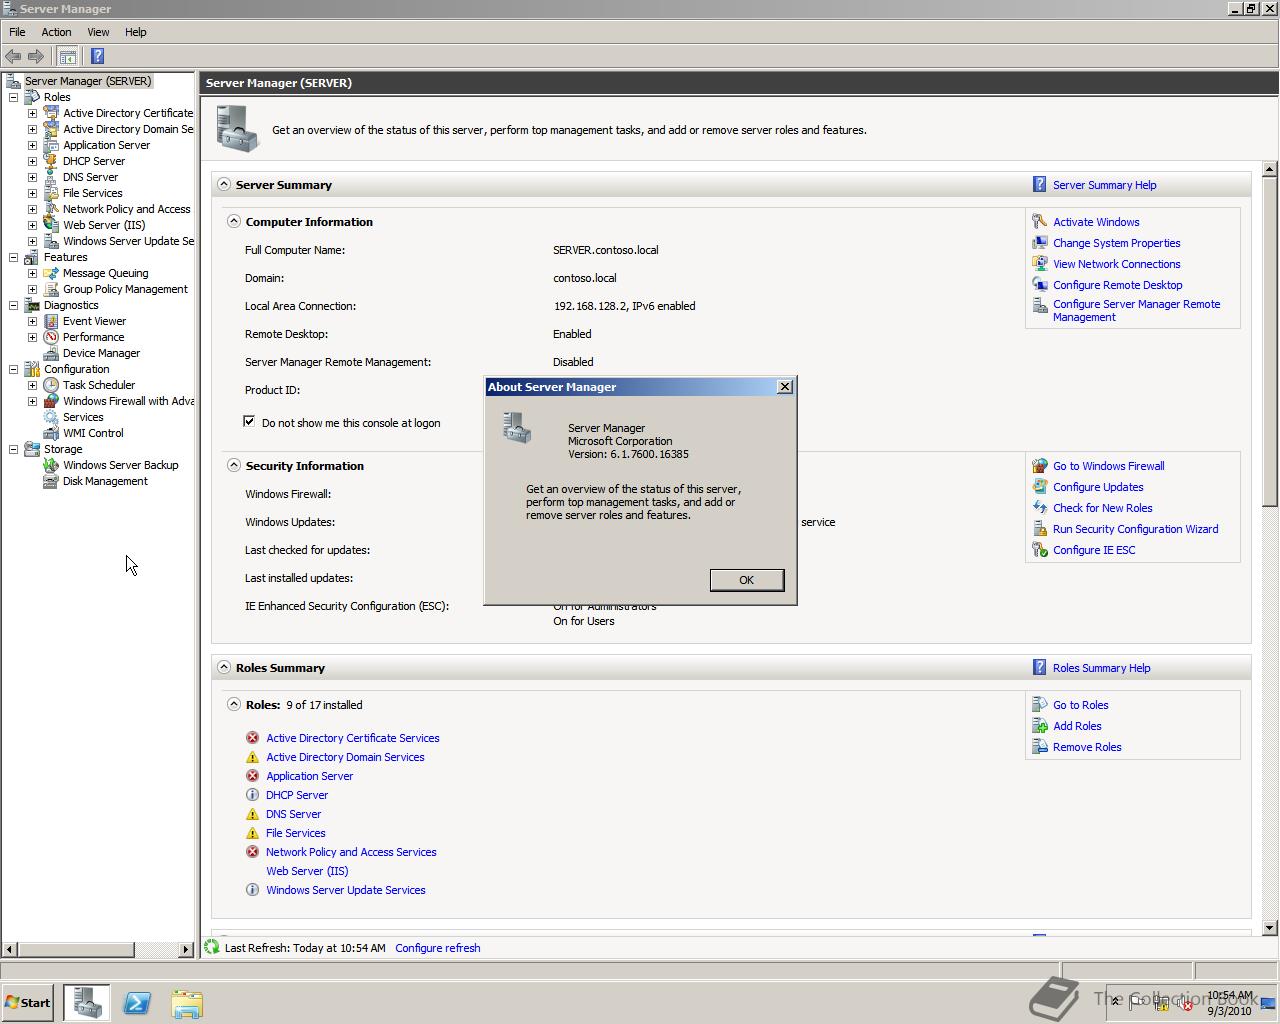Image resolution: width=1280 pixels, height=1024 pixels.
Task: Toggle 'Do not show me this console at logon'
Action: [249, 422]
